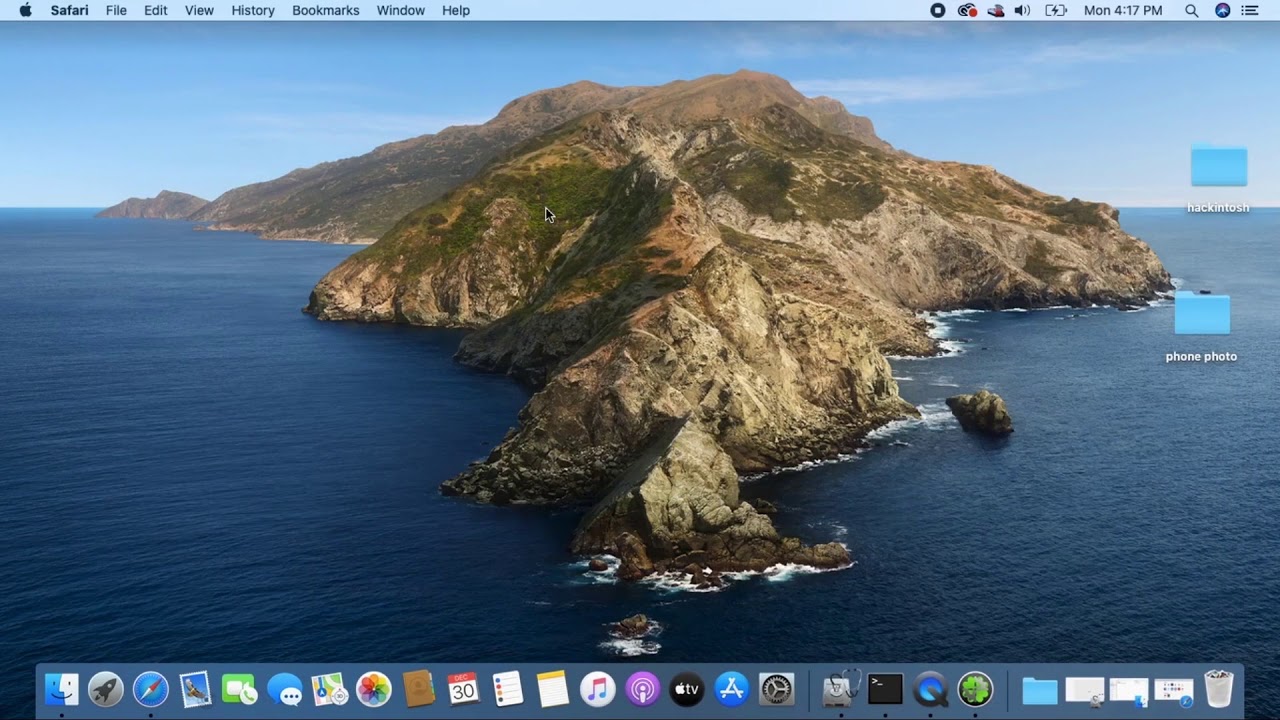
Task: Open Creative Cloud menu bar icon
Action: click(966, 10)
